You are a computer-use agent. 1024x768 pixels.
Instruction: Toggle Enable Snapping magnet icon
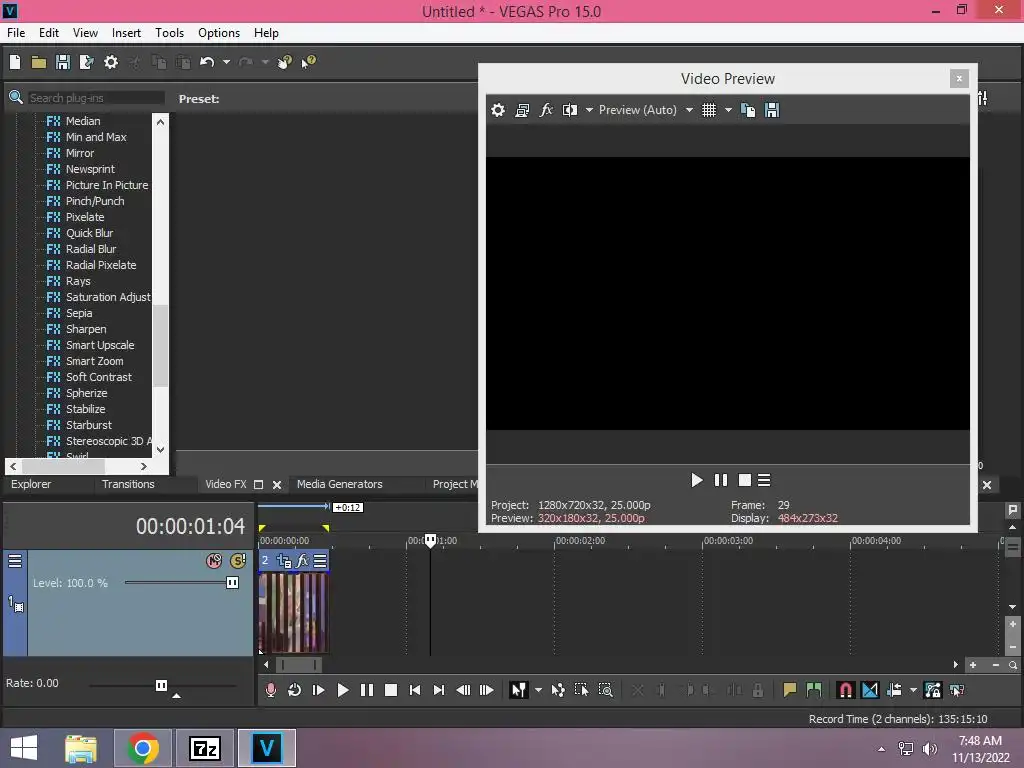846,690
